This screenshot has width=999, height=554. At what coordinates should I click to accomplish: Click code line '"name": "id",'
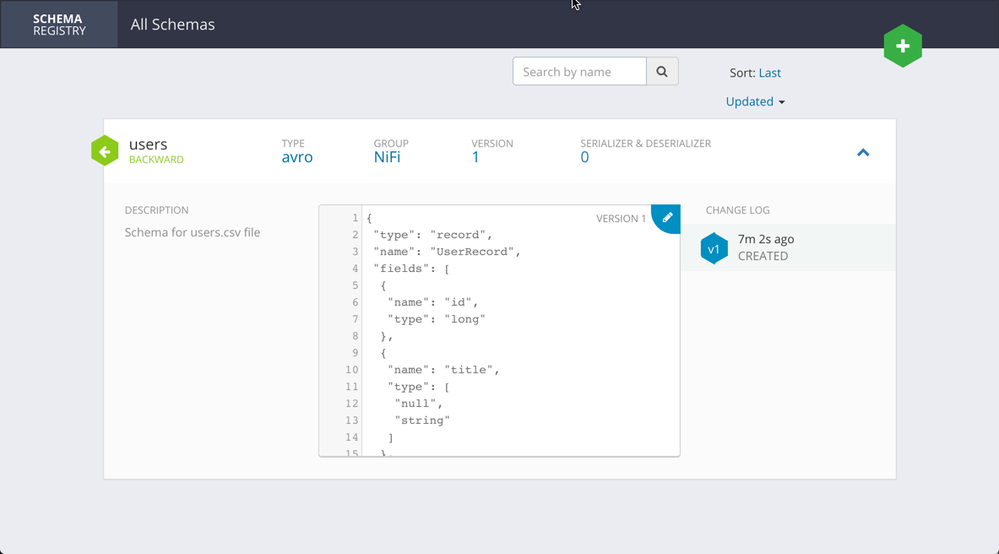pyautogui.click(x=433, y=302)
